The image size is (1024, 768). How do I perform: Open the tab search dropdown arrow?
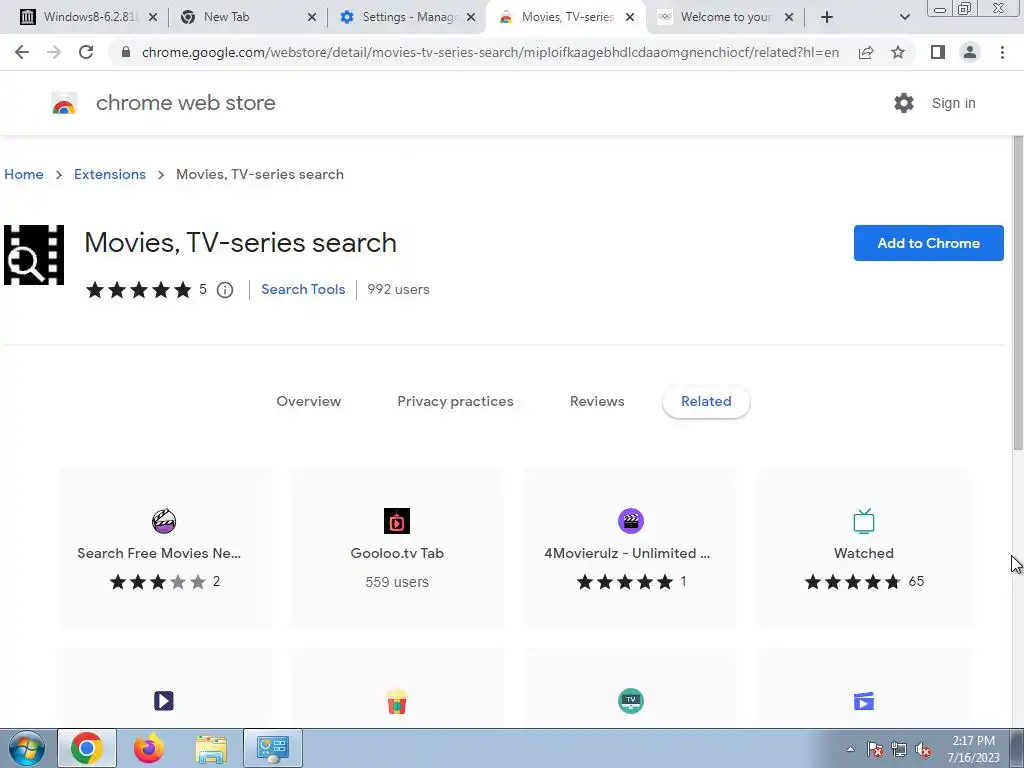click(x=904, y=17)
